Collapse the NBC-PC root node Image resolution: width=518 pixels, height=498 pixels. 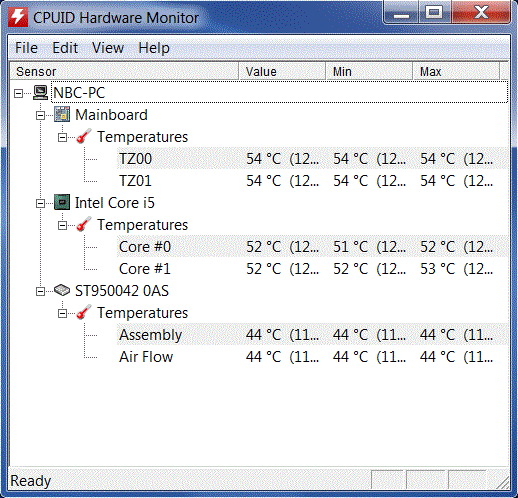click(19, 93)
